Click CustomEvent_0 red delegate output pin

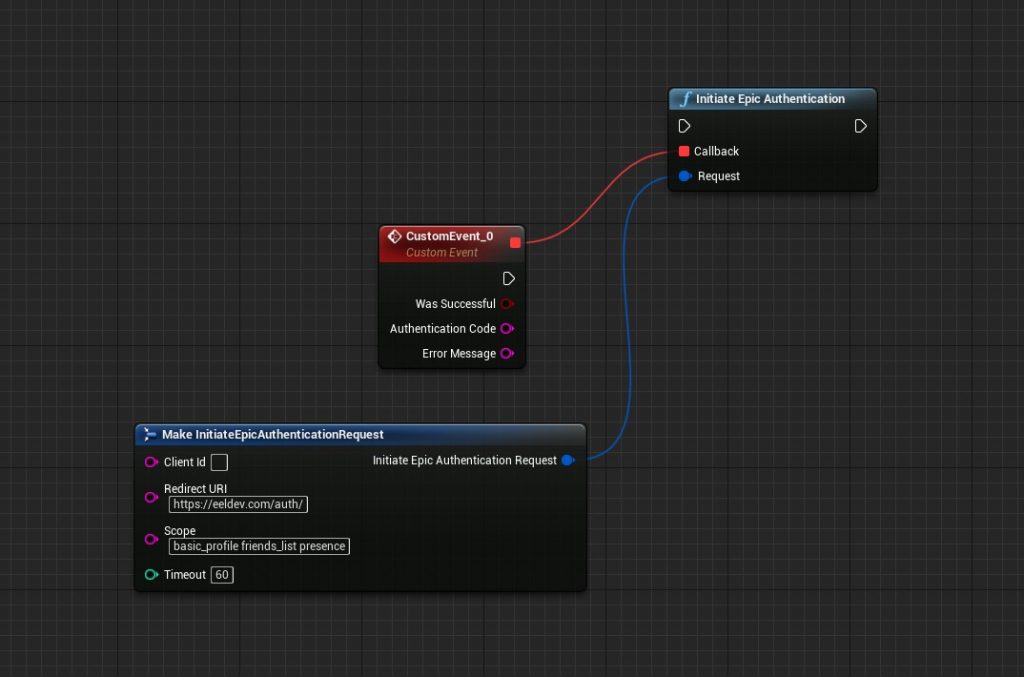(515, 242)
